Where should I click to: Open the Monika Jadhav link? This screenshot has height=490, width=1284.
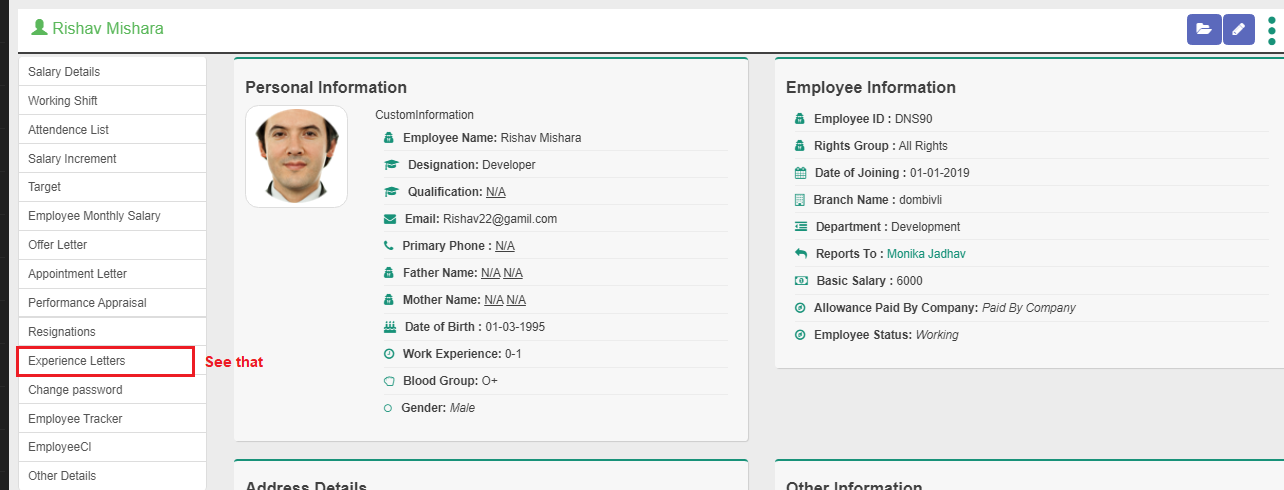point(926,254)
